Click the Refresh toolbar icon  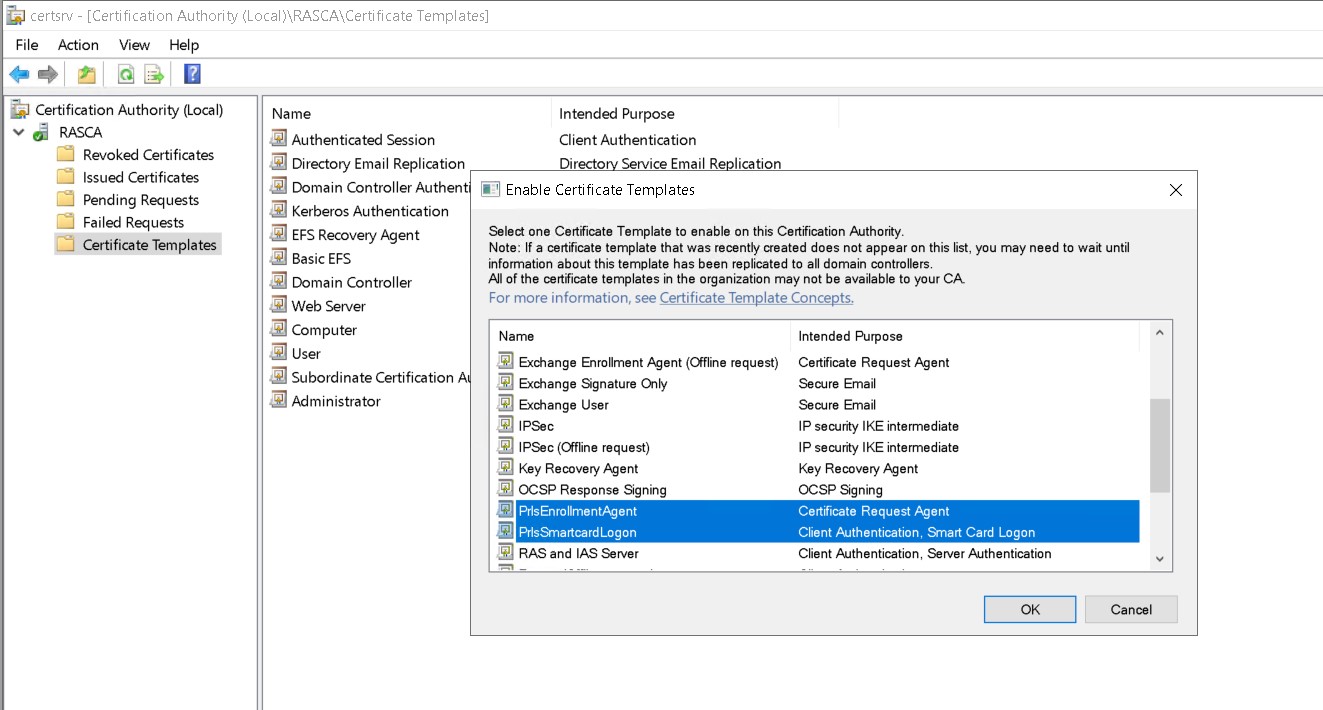(x=126, y=74)
